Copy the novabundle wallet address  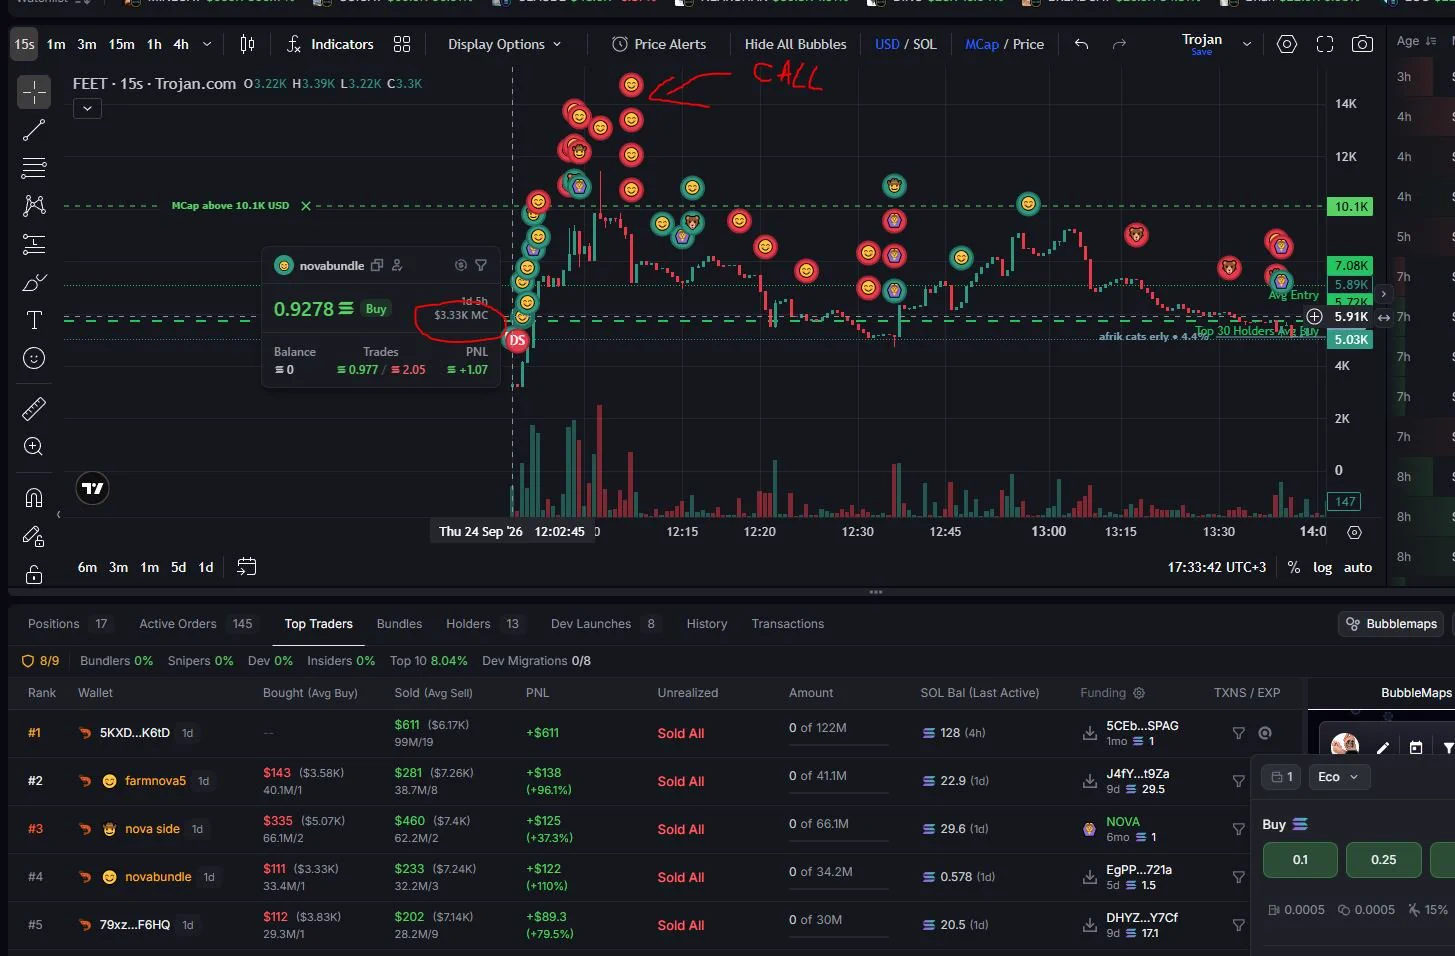377,265
